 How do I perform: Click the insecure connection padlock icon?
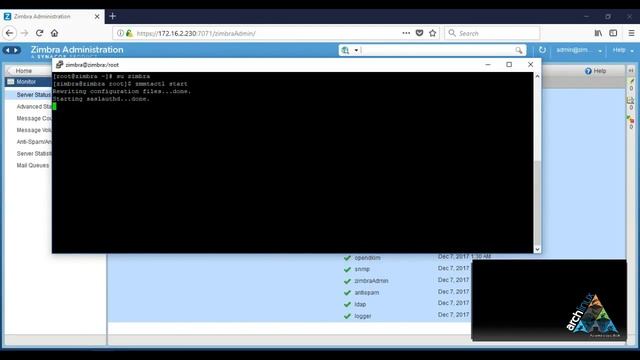129,33
